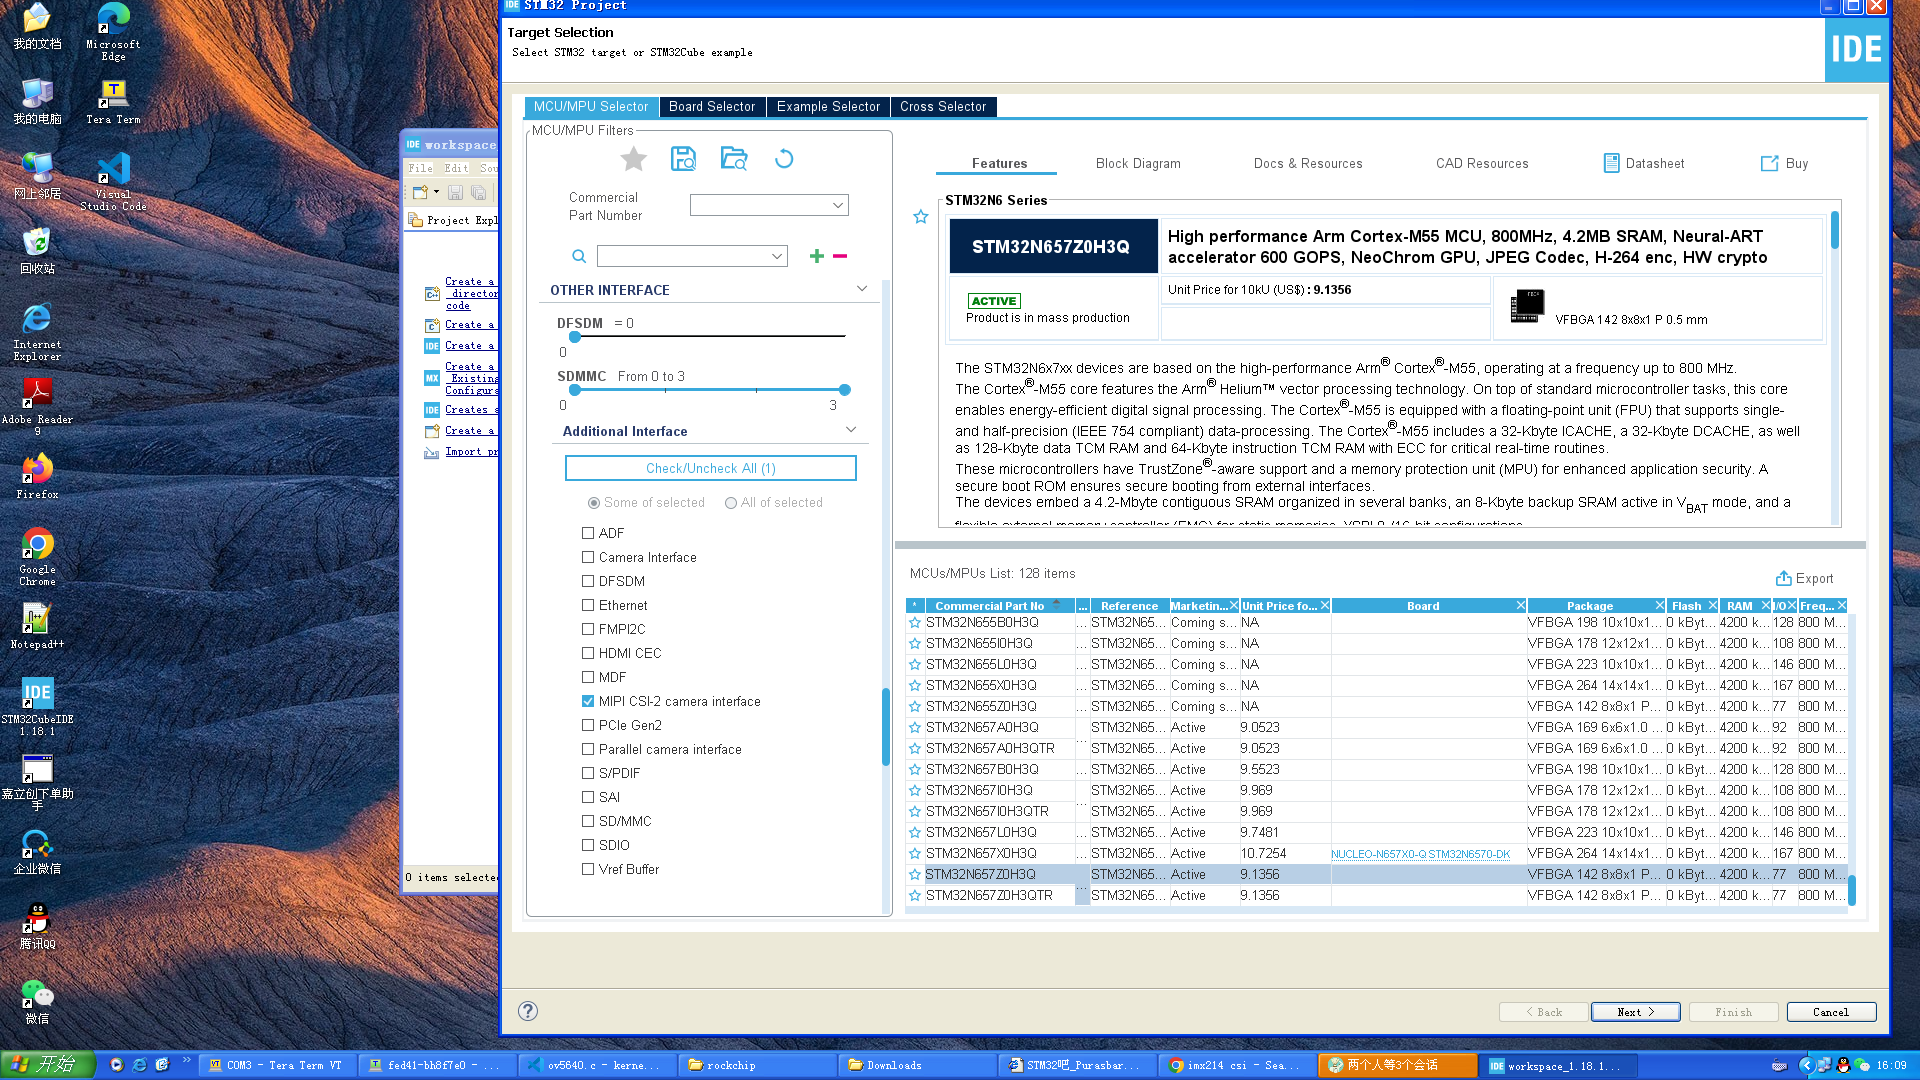Click the favorites star filter icon
Screen dimensions: 1920x1080
point(633,159)
